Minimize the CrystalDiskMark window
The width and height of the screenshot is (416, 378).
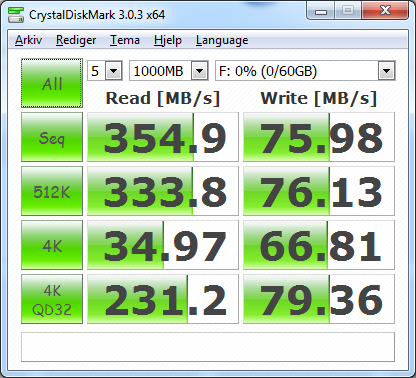click(321, 11)
